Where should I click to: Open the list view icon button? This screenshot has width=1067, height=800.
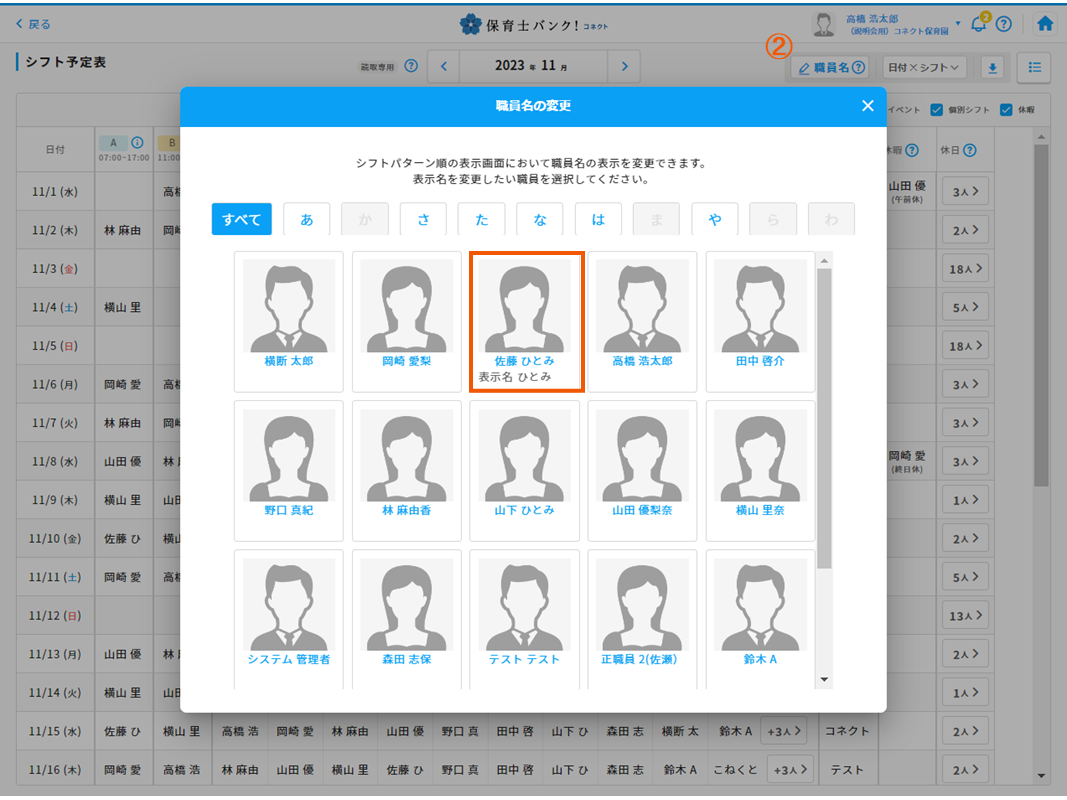pos(1034,68)
